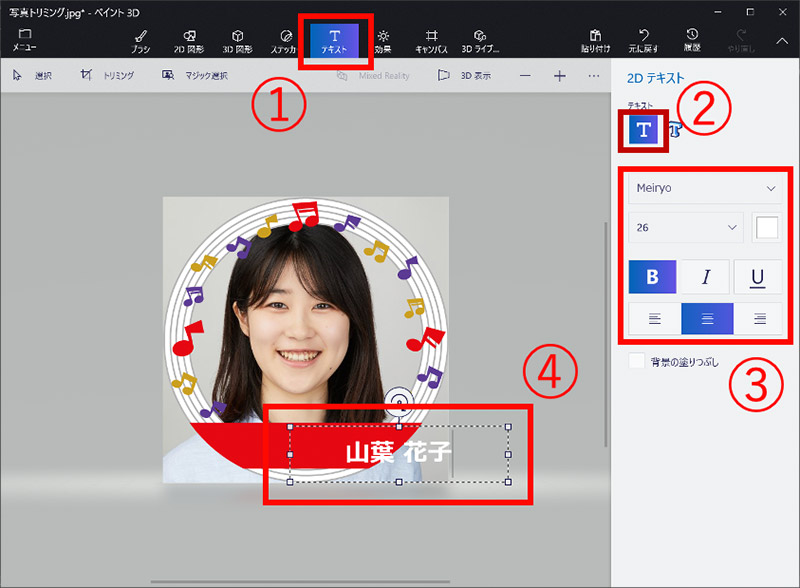Select the Brush tool in toolbar
The height and width of the screenshot is (588, 800).
coord(141,39)
